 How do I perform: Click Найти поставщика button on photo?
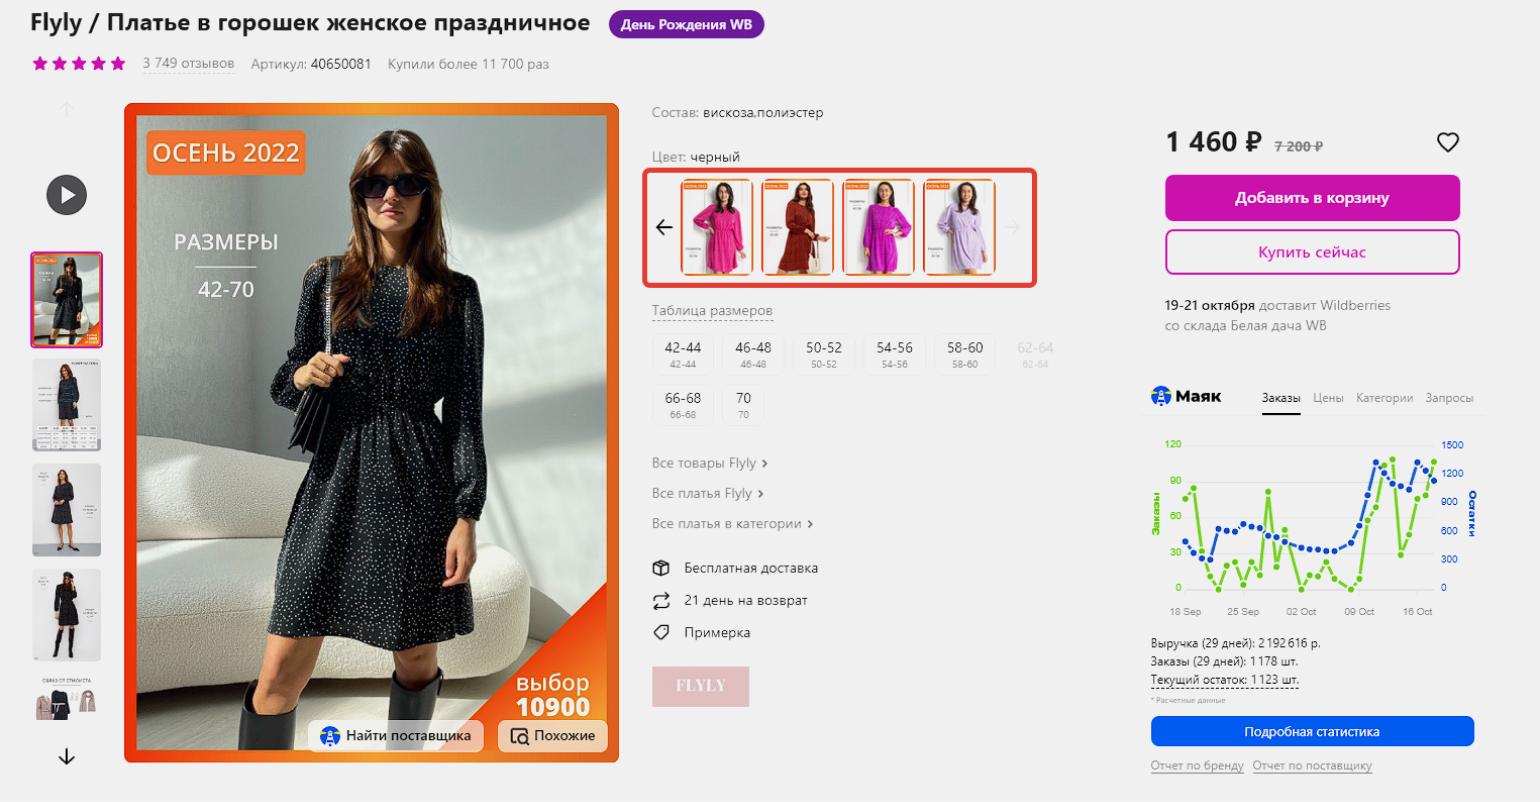click(396, 736)
